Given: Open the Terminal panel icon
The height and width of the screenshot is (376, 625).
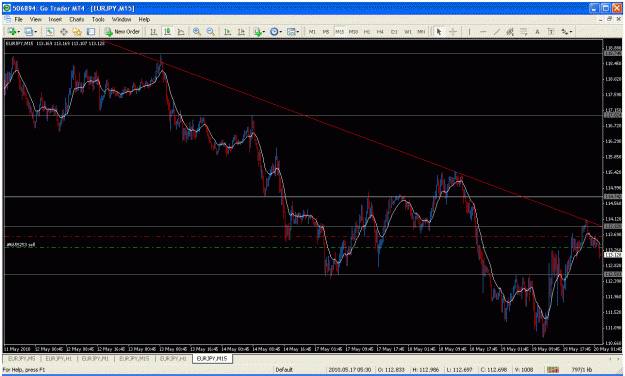Looking at the screenshot, I should [x=91, y=31].
